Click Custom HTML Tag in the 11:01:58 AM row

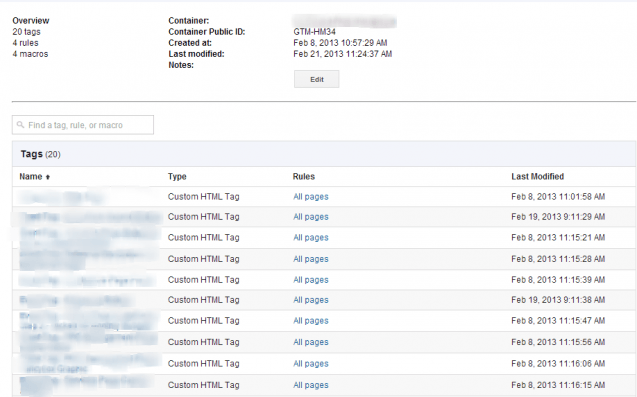point(204,197)
